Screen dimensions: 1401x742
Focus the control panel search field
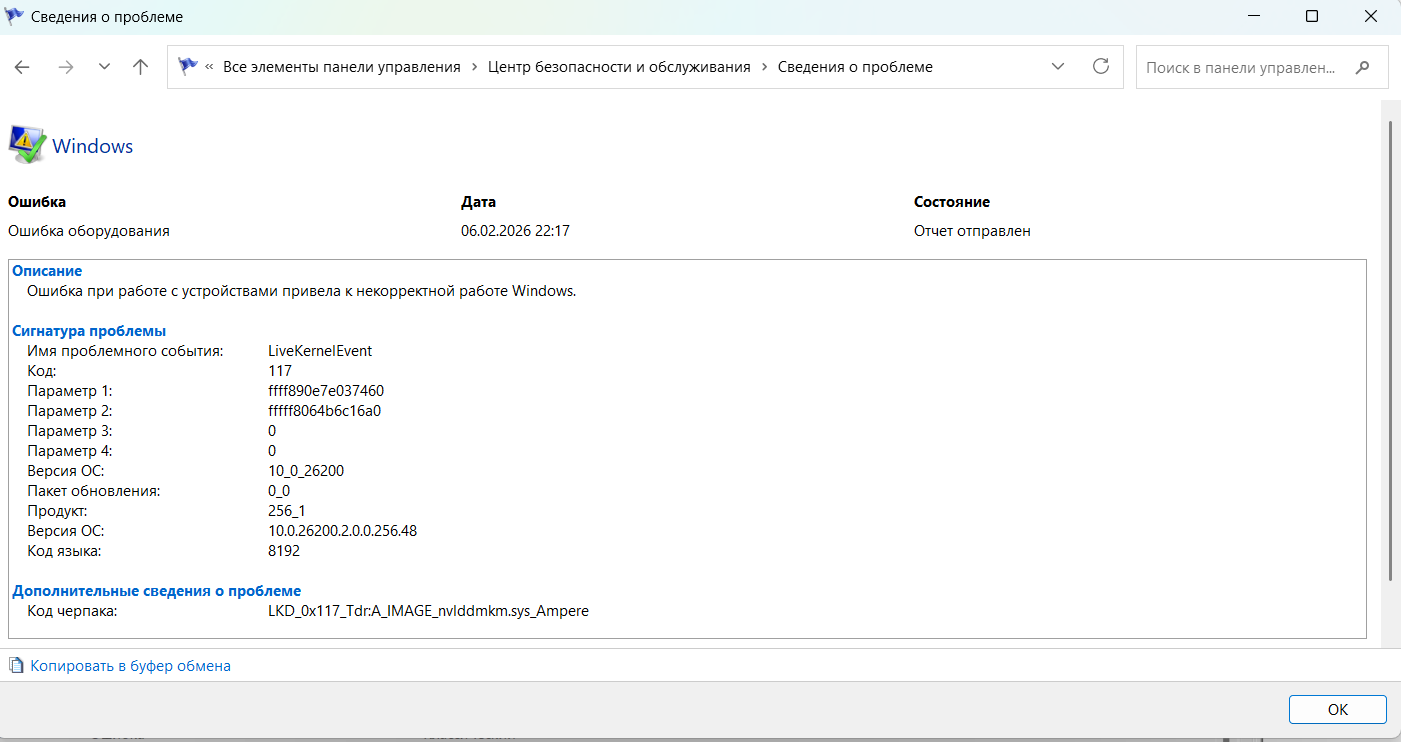1262,68
